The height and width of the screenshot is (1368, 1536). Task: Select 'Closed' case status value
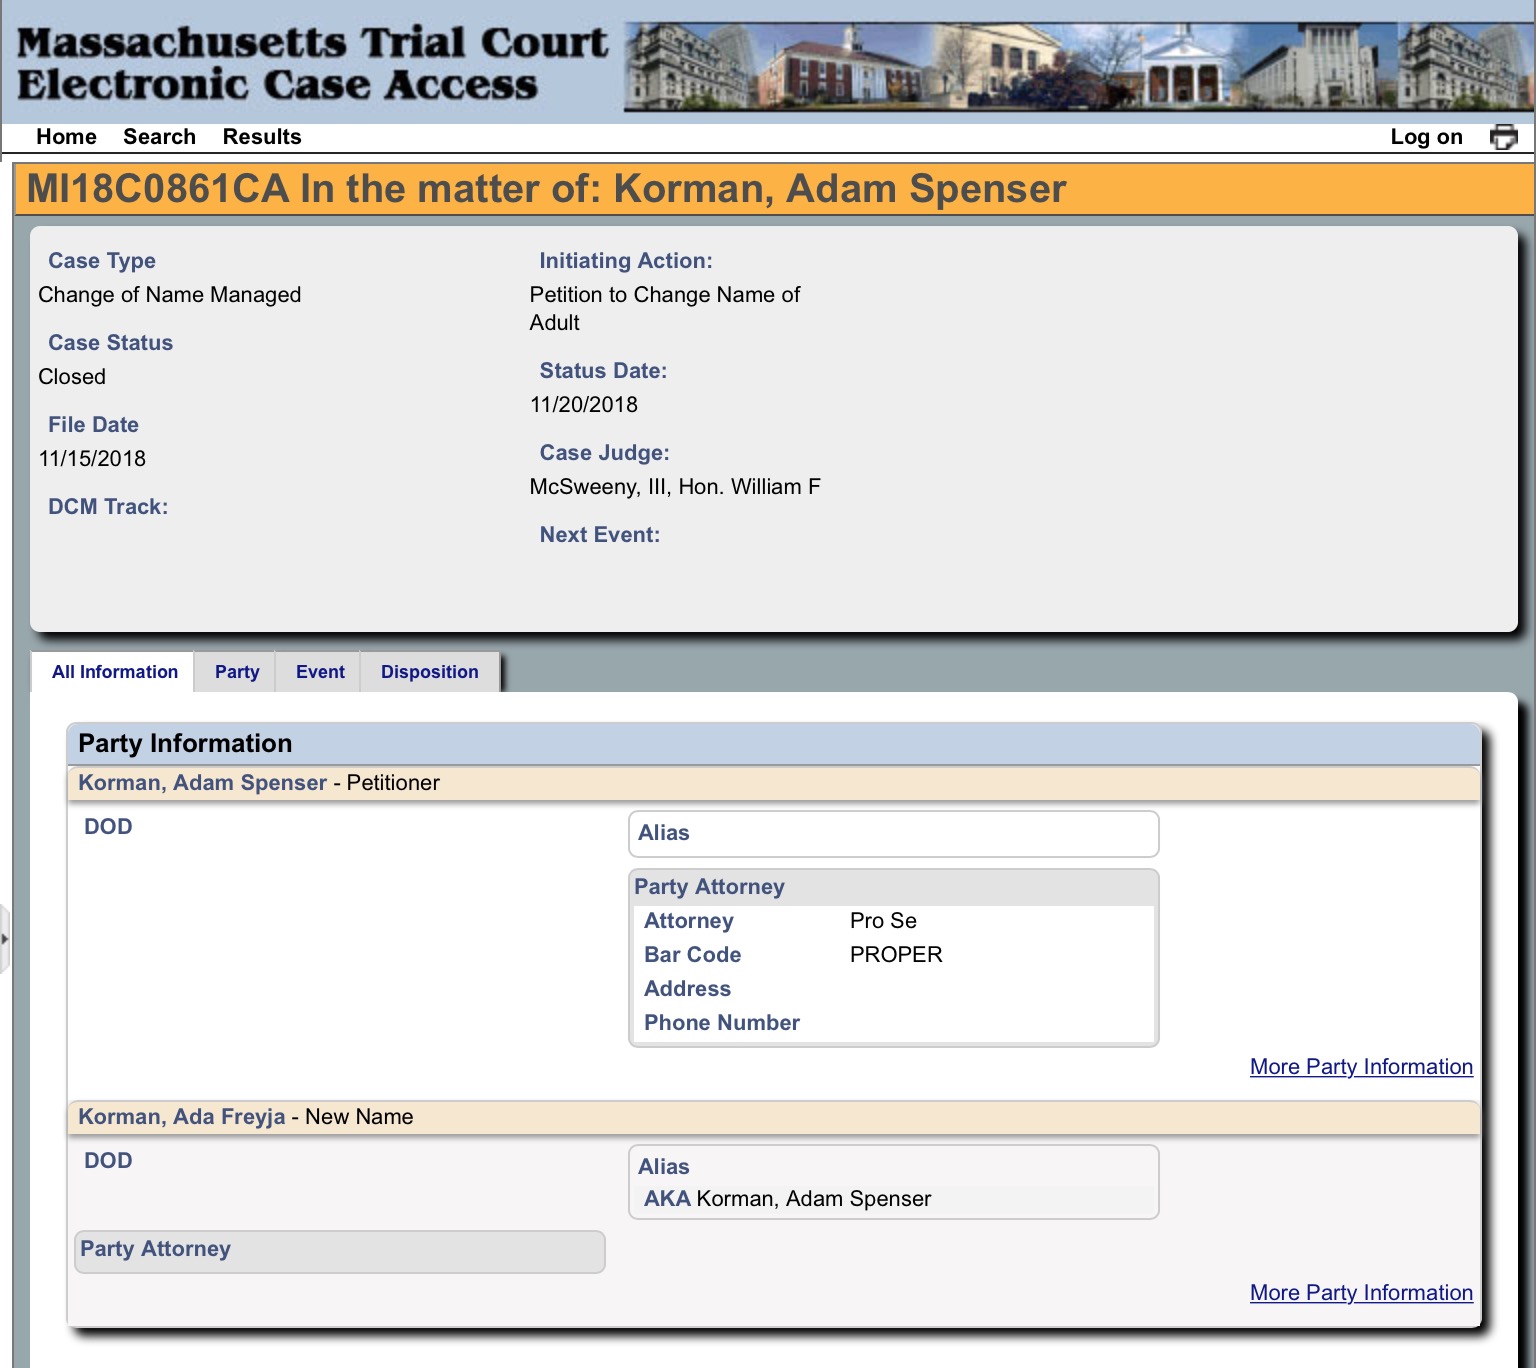coord(72,377)
